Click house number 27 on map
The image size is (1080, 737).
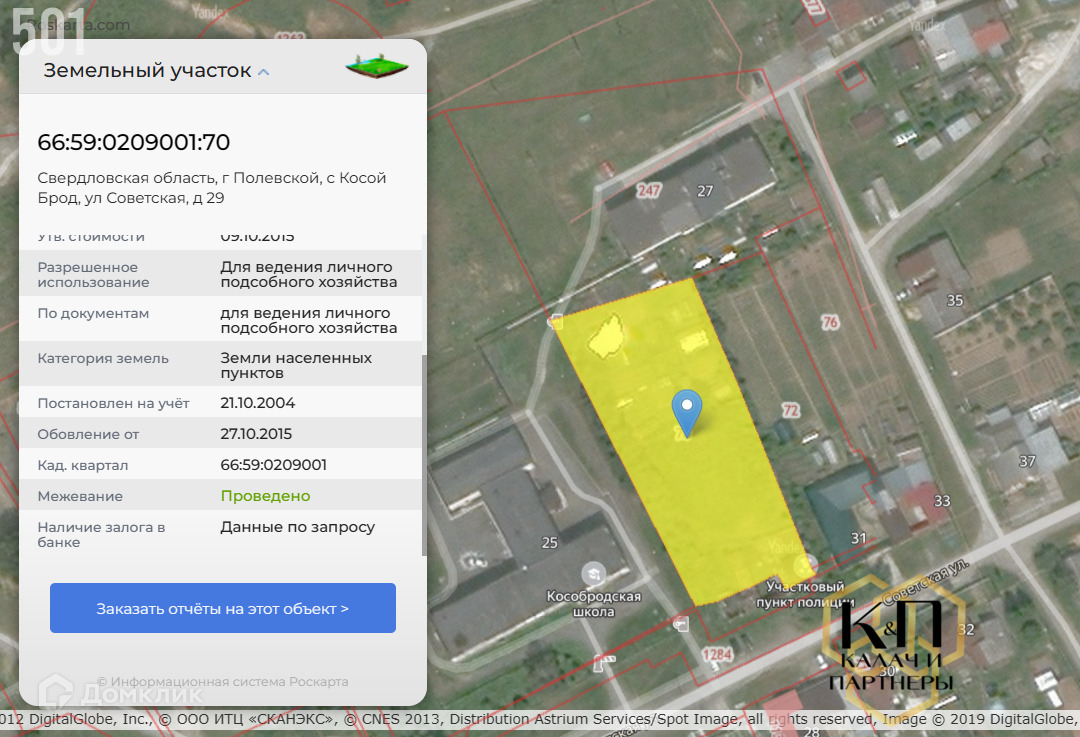705,191
